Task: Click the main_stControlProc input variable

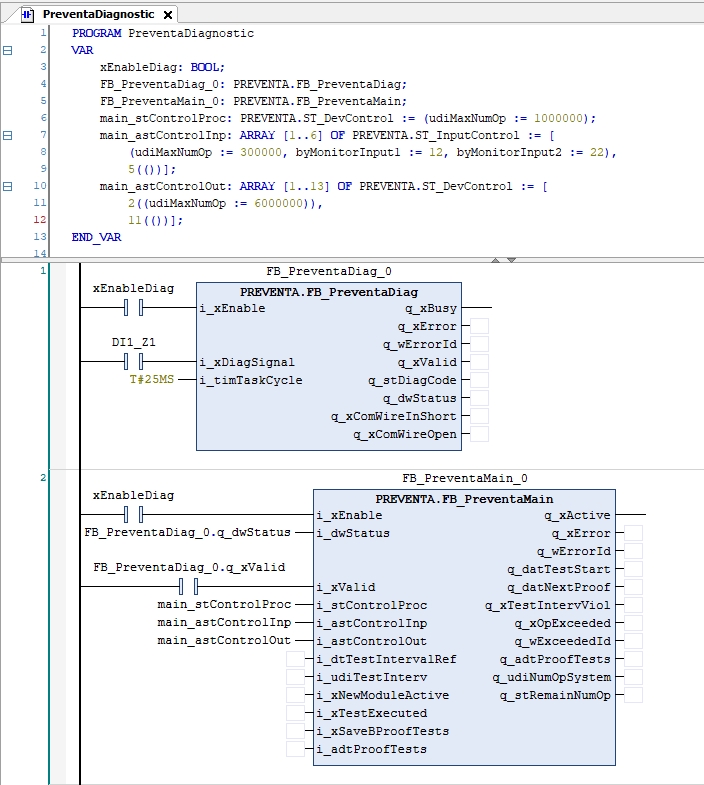Action: [224, 605]
